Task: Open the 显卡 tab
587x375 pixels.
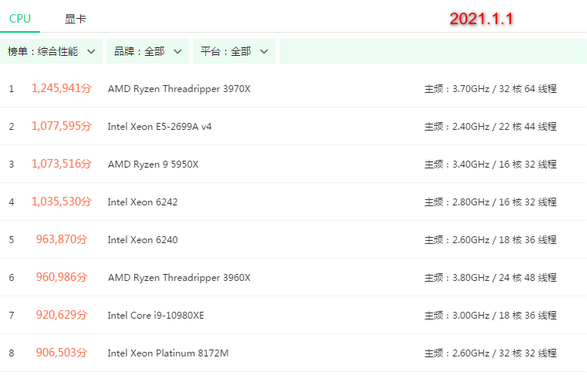Action: [75, 19]
